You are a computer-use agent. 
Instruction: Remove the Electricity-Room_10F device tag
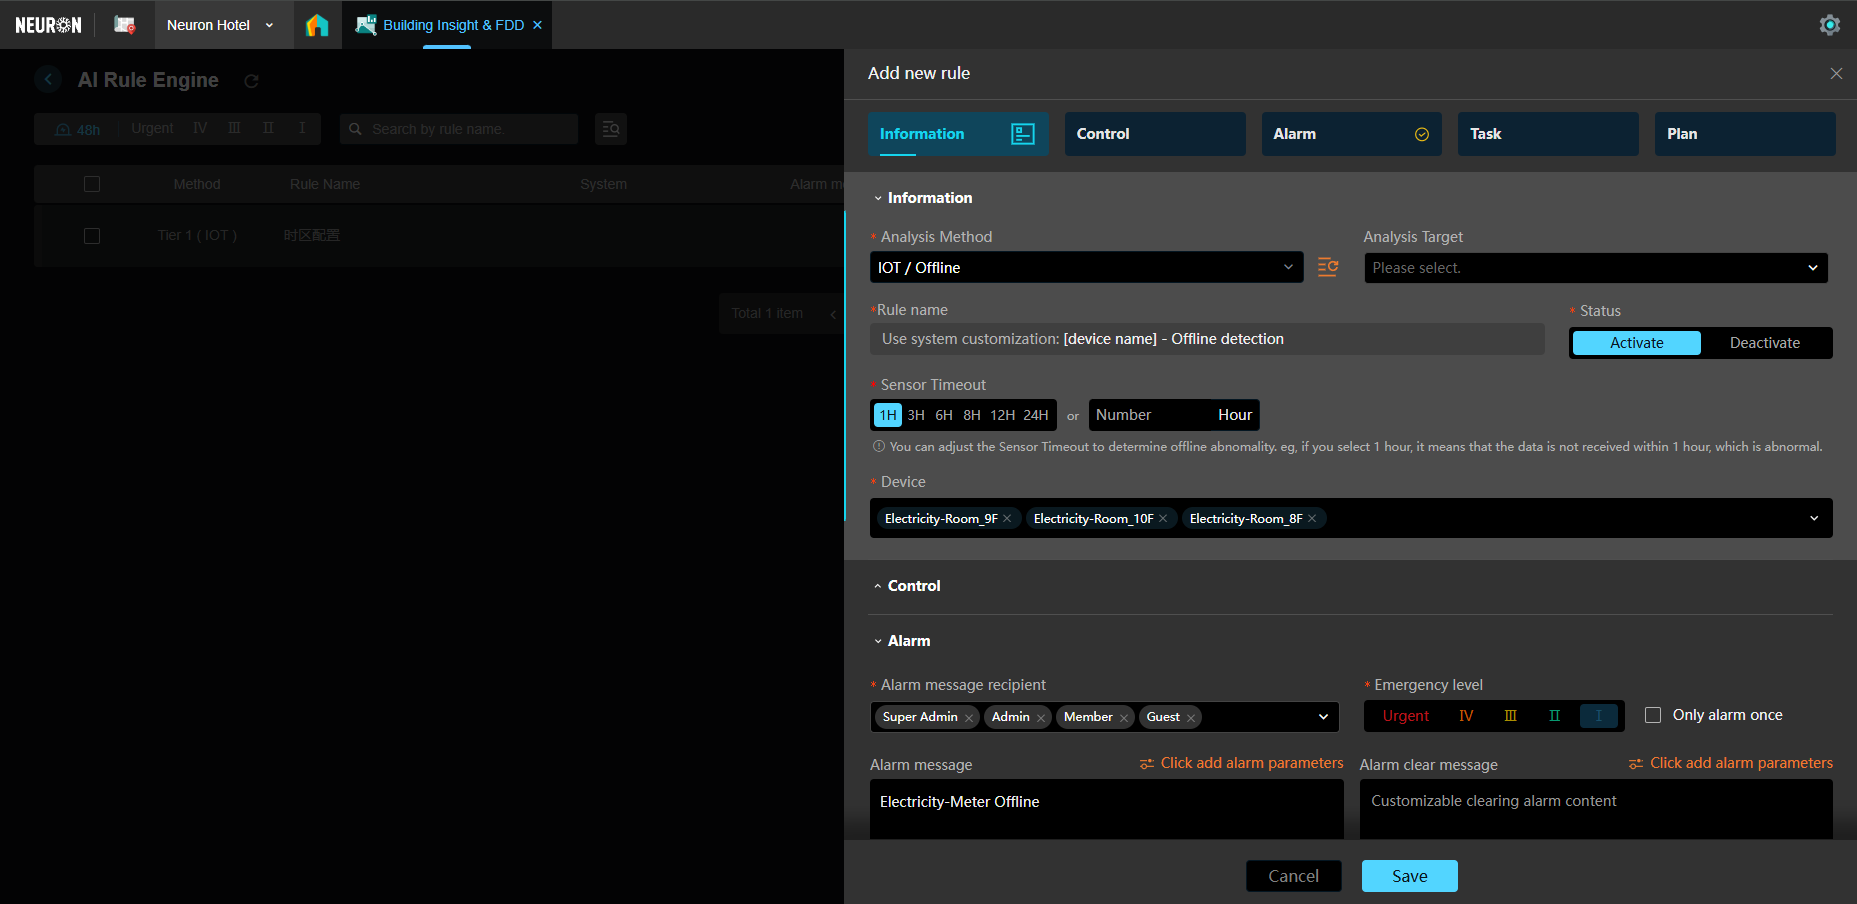click(1163, 518)
